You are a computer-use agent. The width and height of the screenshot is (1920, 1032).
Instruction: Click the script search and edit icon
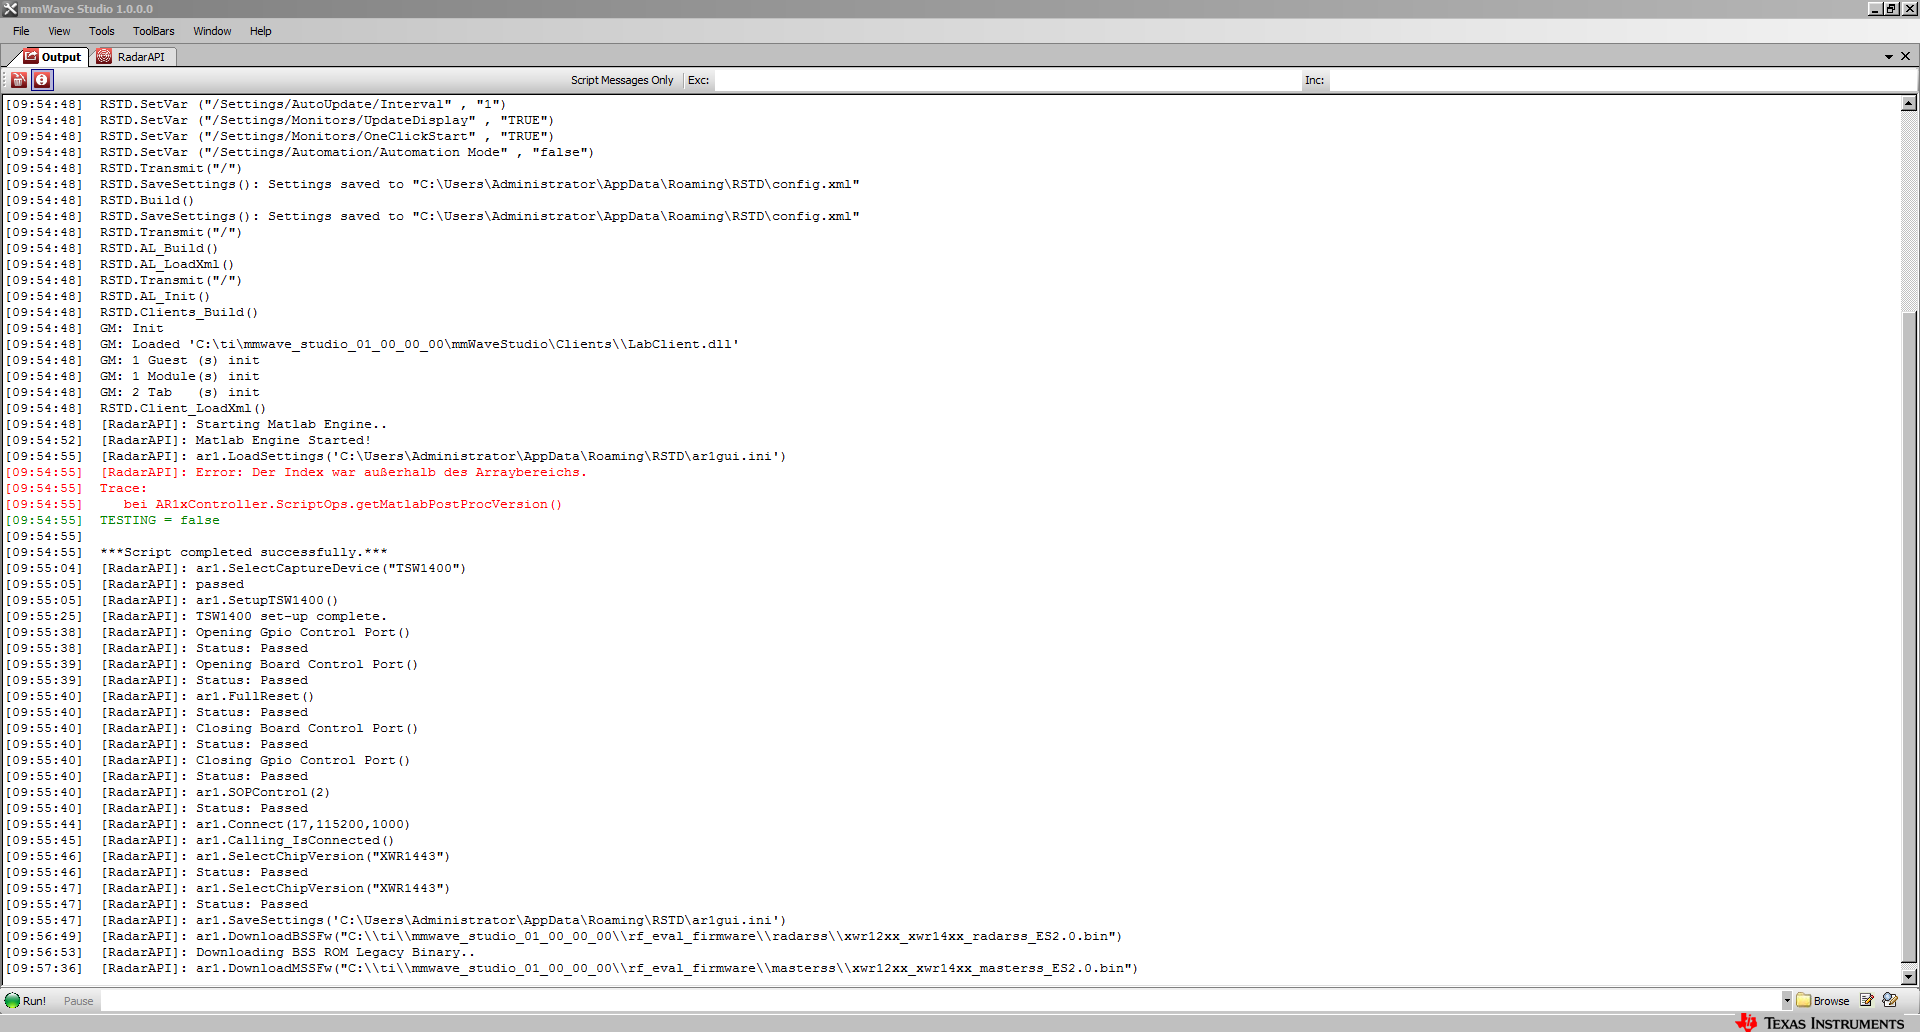pyautogui.click(x=1890, y=1000)
